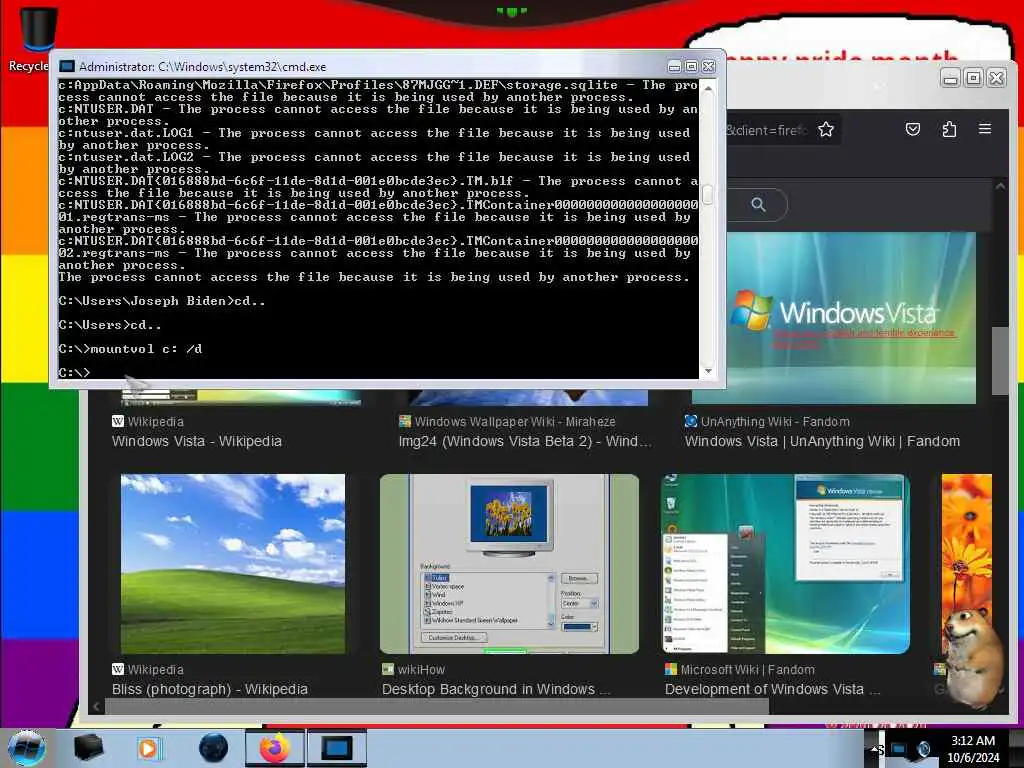Open Img24 (Windows Vista Beta 2) result

525,441
